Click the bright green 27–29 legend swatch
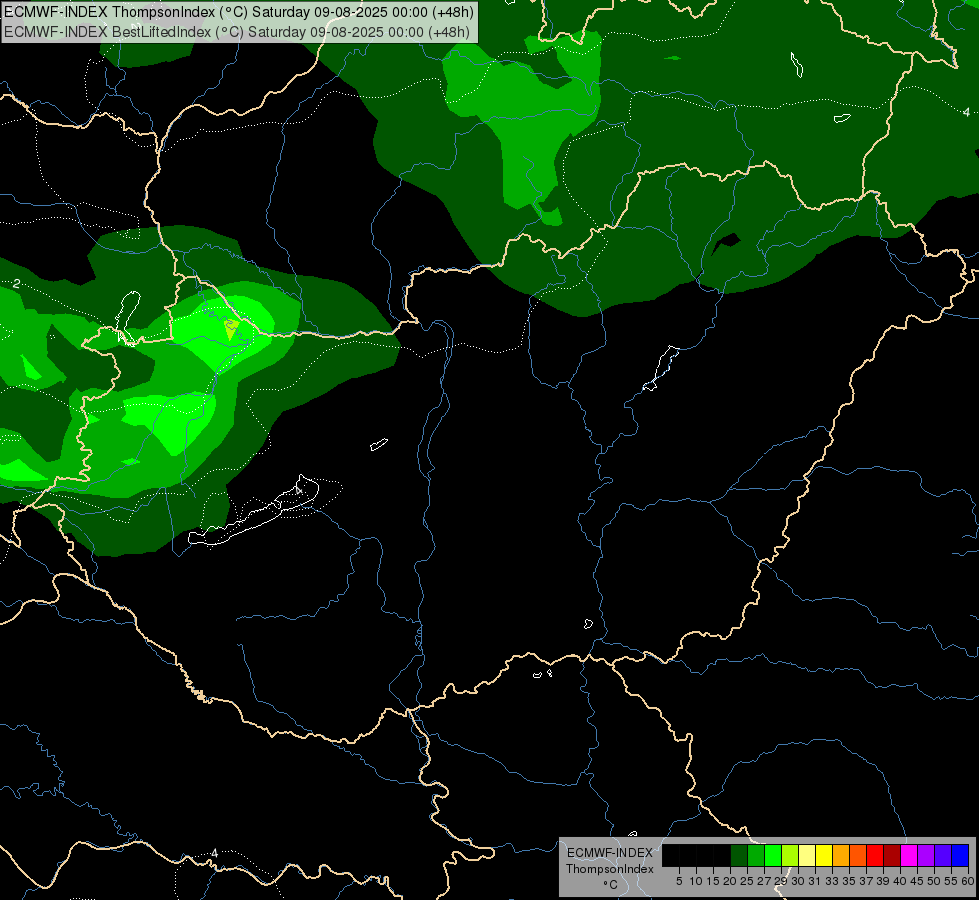979x900 pixels. tap(773, 855)
